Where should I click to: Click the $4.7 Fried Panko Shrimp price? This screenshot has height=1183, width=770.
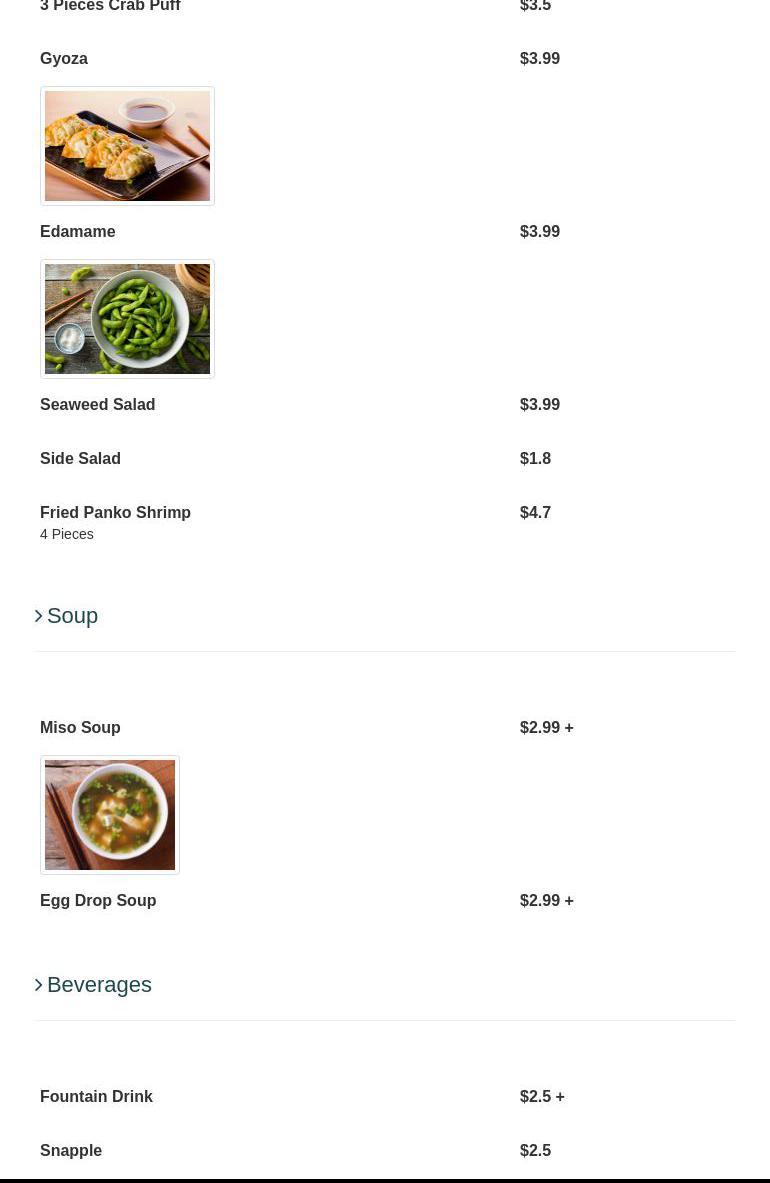(x=535, y=513)
